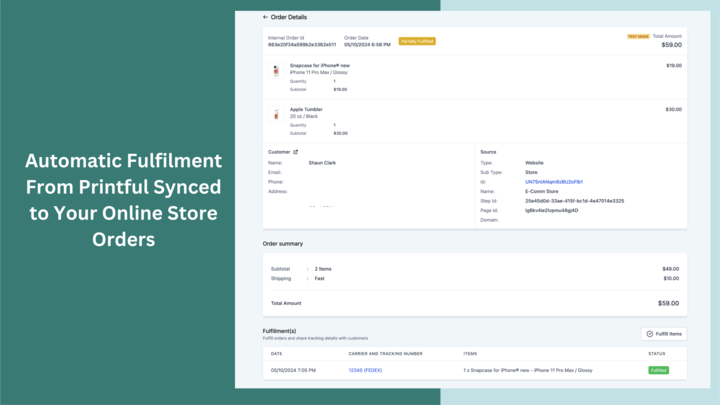Image resolution: width=720 pixels, height=405 pixels.
Task: Click the iPhone 11 Pro Max / Glossy variant
Action: [x=319, y=73]
